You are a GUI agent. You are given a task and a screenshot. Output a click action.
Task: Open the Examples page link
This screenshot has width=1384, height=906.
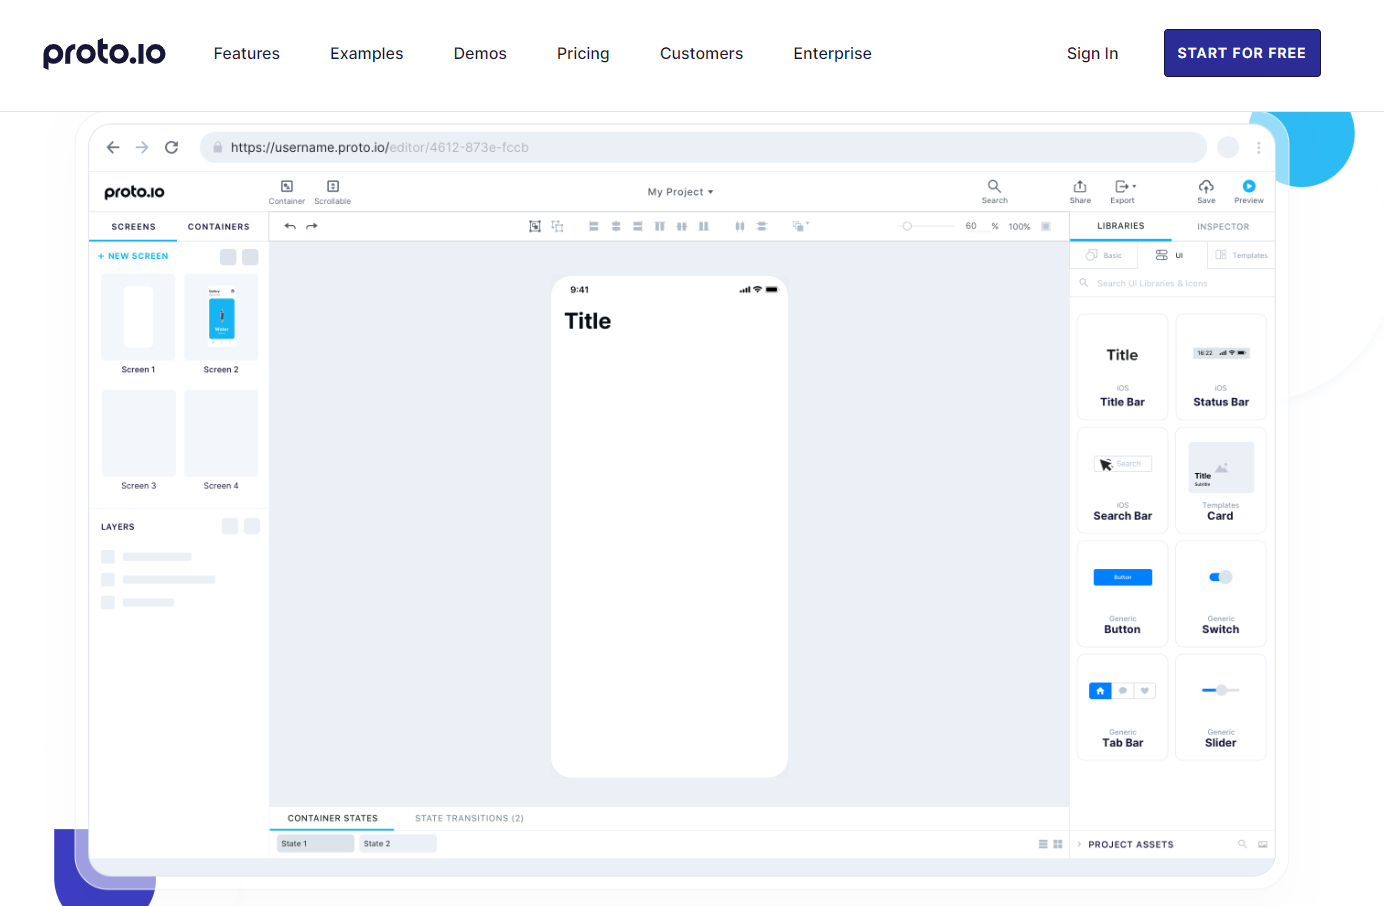(367, 53)
